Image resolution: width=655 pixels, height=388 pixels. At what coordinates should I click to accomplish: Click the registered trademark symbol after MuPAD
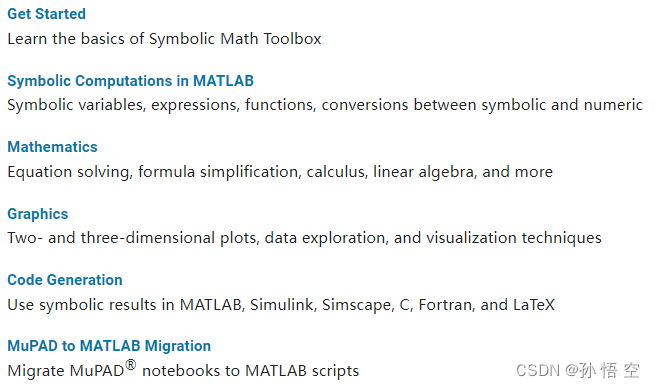click(131, 365)
